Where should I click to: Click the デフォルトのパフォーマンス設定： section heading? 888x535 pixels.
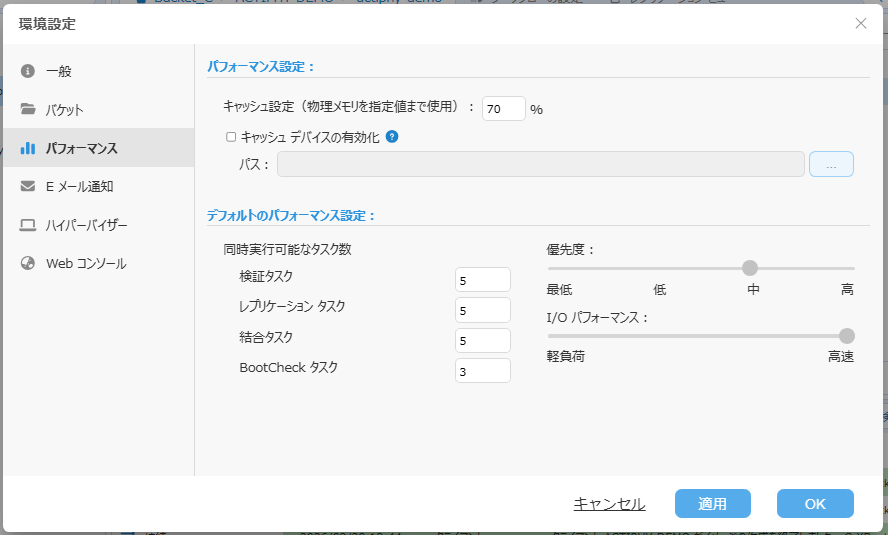point(291,216)
